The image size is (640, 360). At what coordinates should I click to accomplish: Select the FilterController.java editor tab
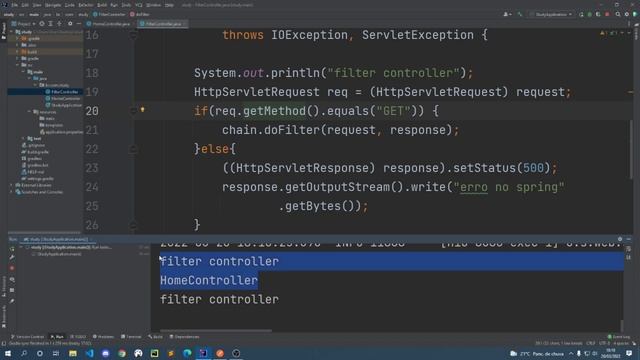pyautogui.click(x=162, y=24)
